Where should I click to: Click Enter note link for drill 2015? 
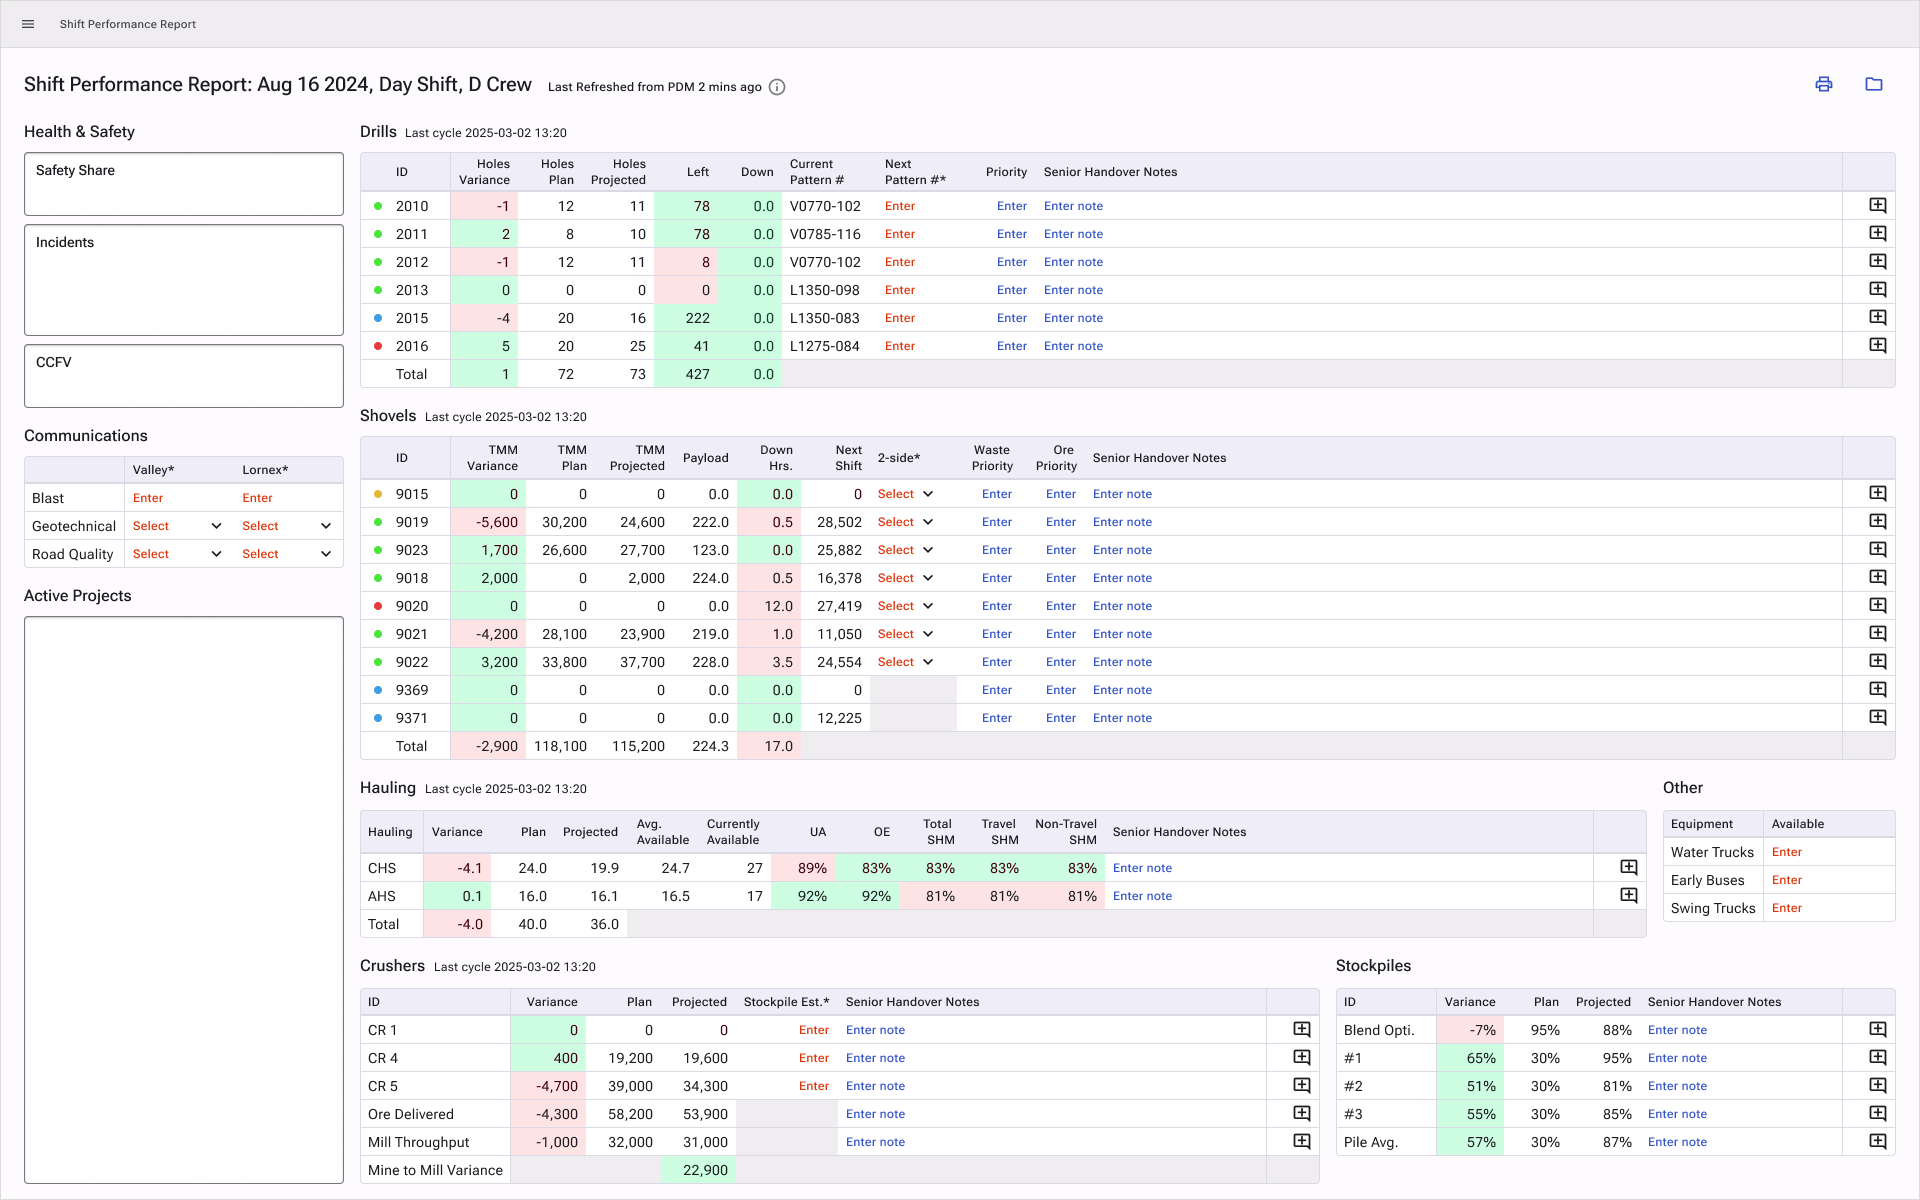[1073, 318]
